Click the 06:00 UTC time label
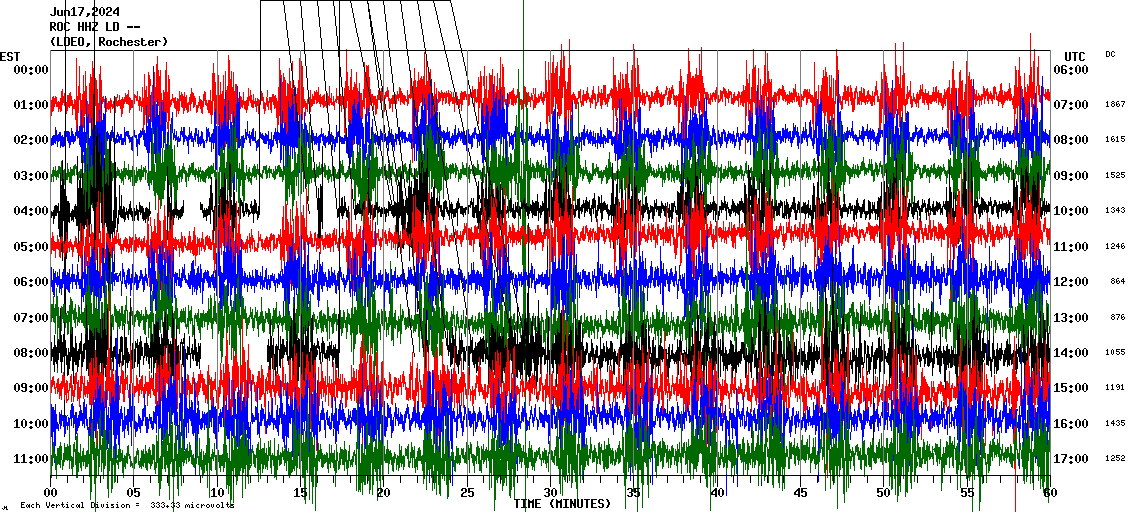The width and height of the screenshot is (1130, 519). (x=1070, y=70)
